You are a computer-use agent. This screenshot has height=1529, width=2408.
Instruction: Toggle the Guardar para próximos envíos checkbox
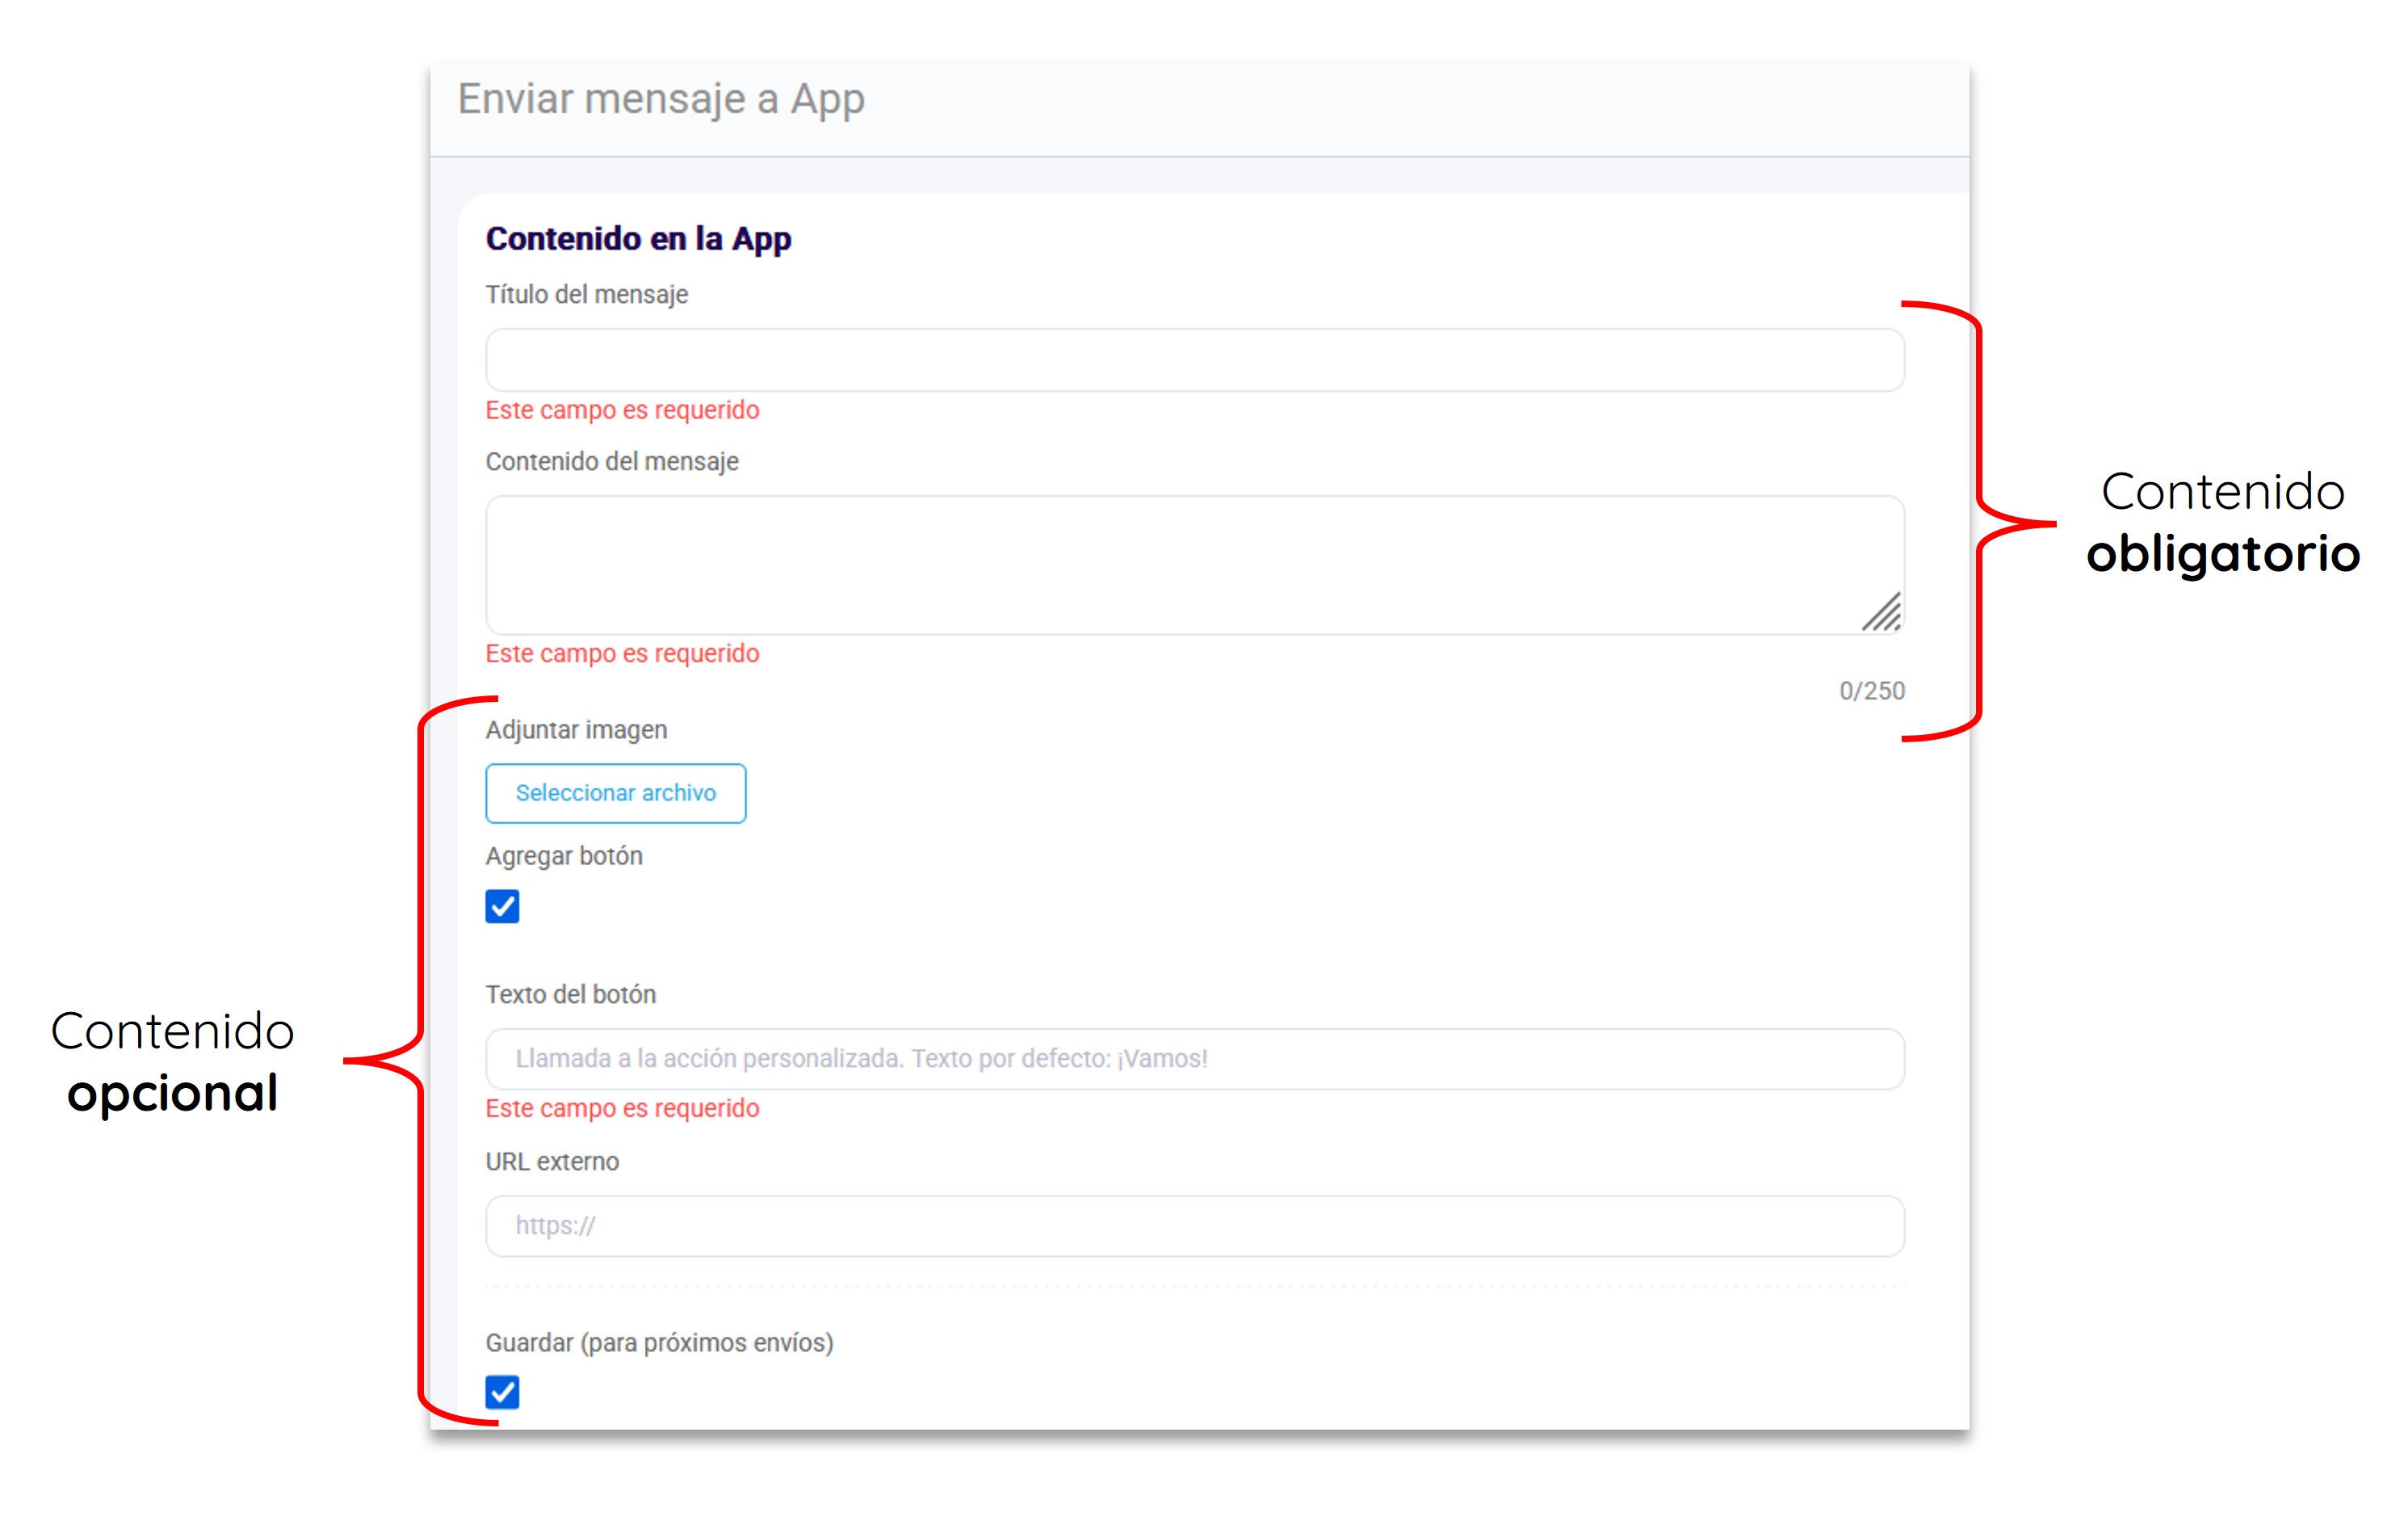click(502, 1392)
